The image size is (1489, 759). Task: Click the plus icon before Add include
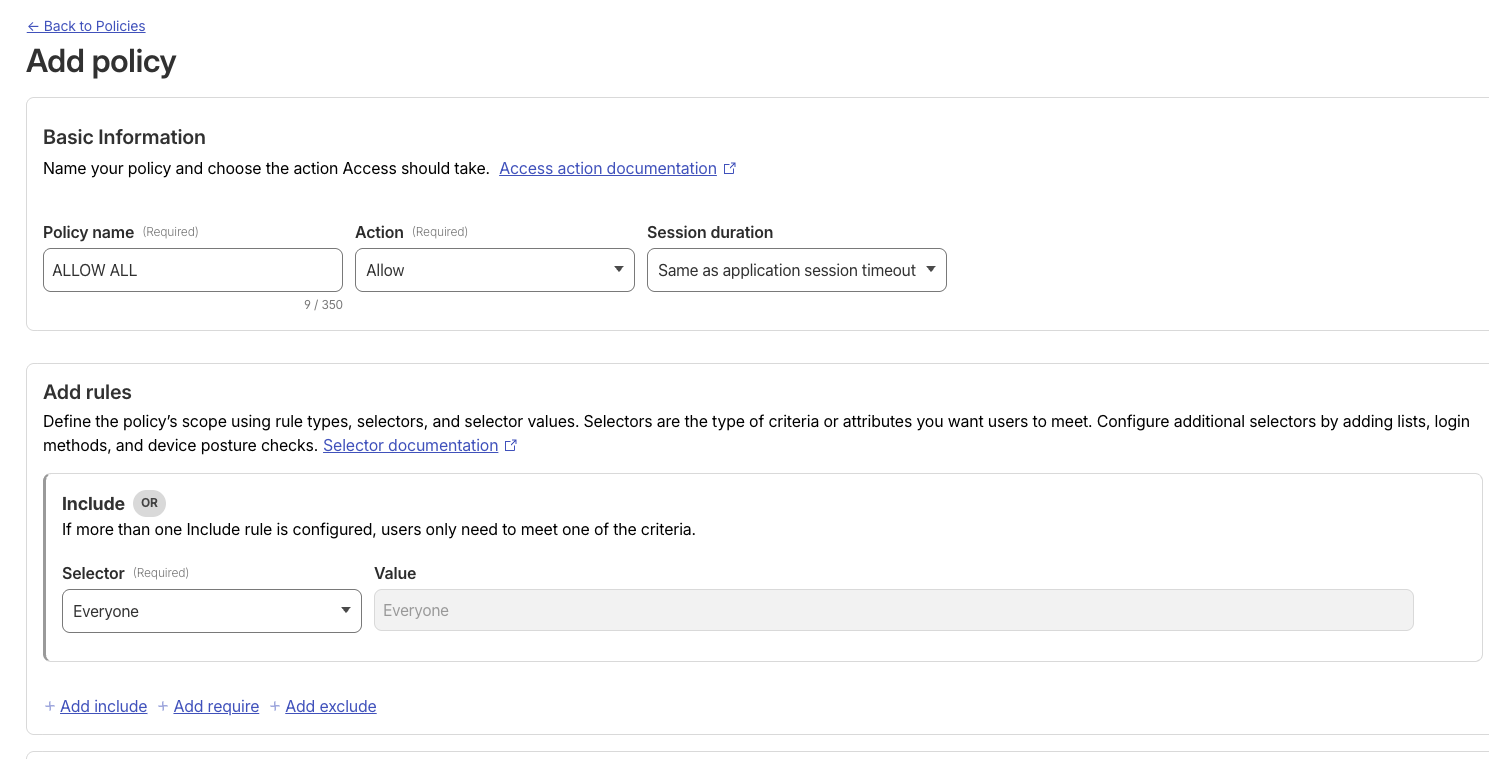(x=50, y=706)
